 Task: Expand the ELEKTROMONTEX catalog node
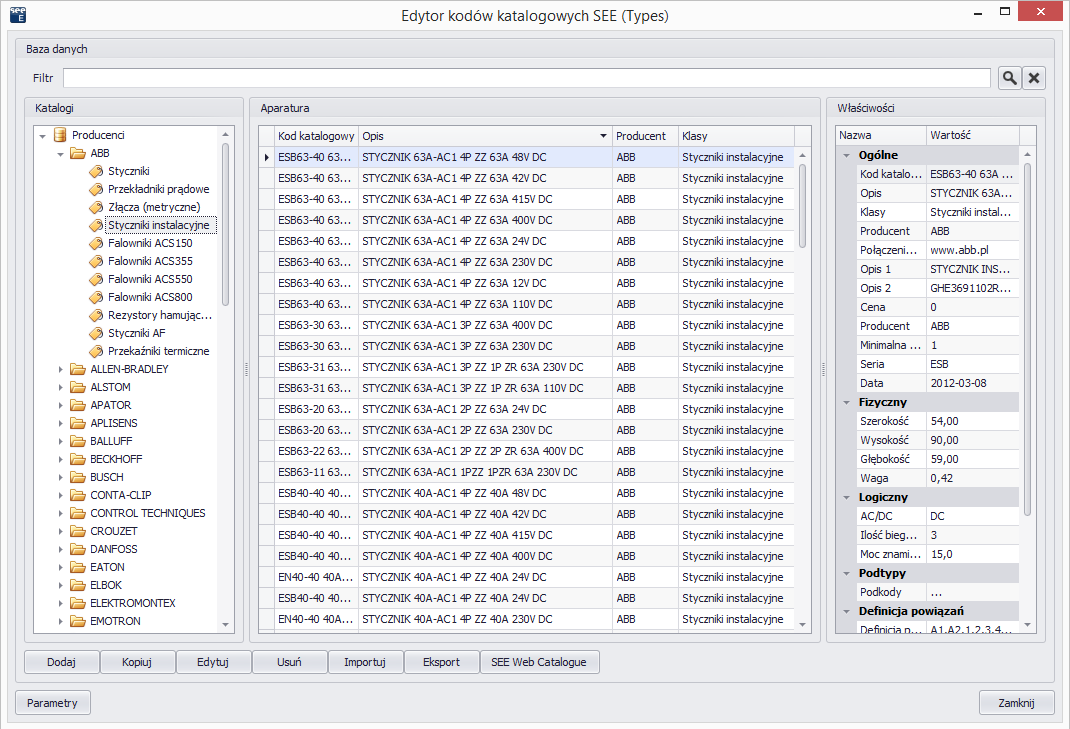click(61, 603)
